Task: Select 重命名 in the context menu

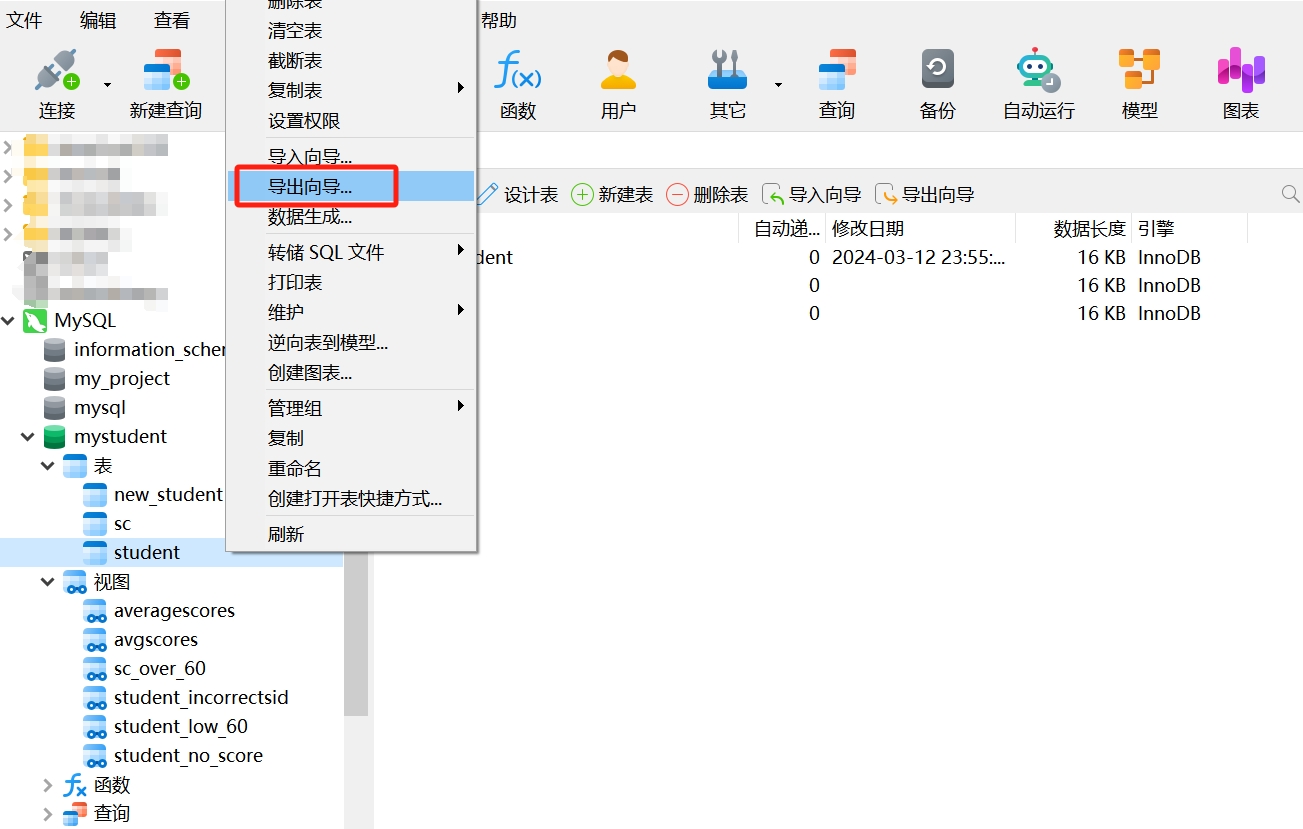Action: 294,468
